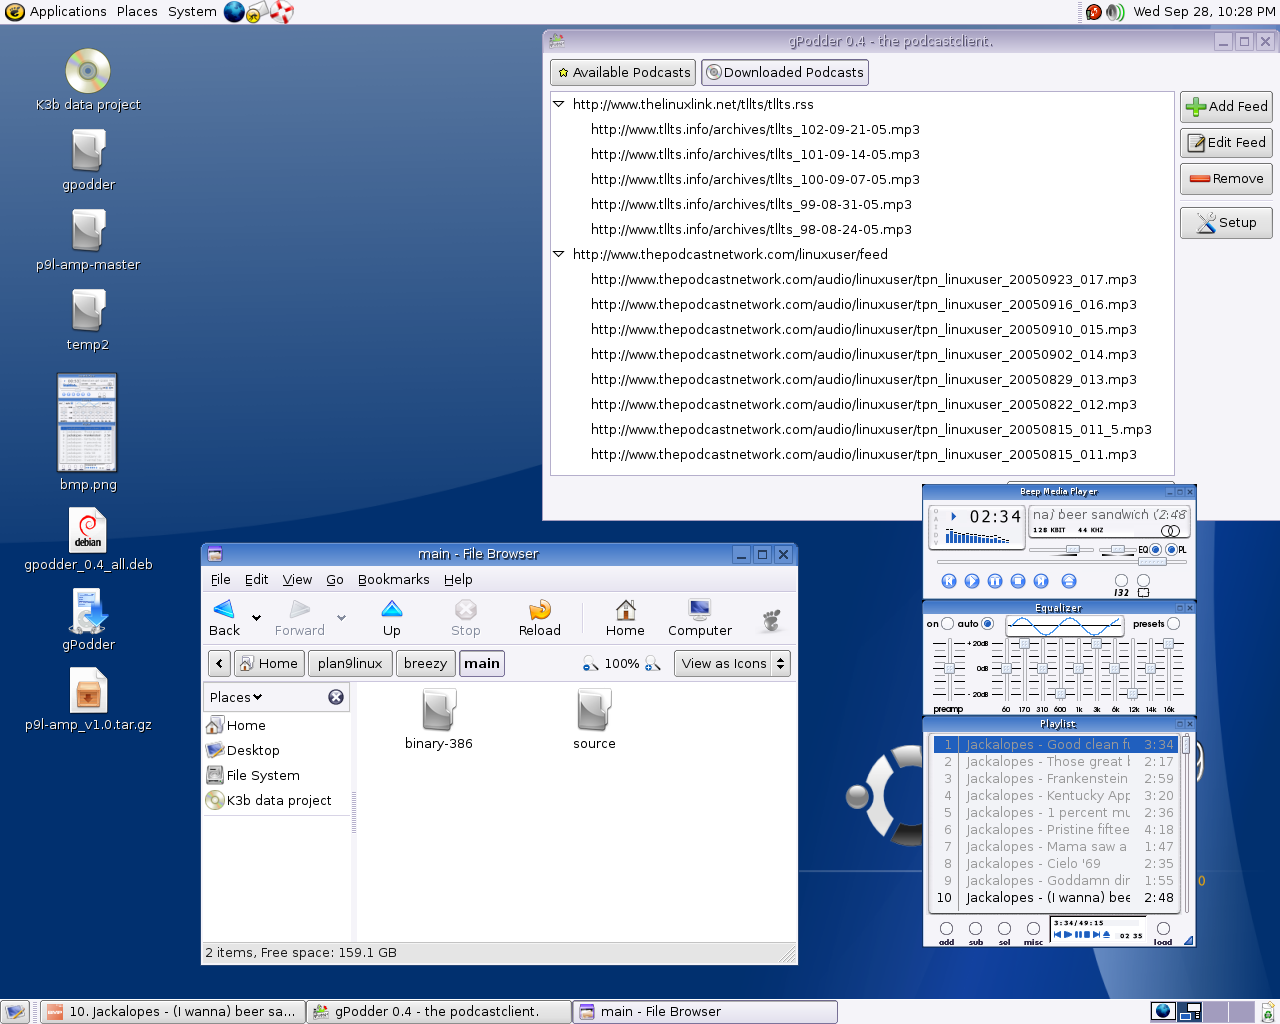This screenshot has height=1024, width=1280.
Task: Click Computer icon in File Browser toolbar
Action: click(699, 609)
